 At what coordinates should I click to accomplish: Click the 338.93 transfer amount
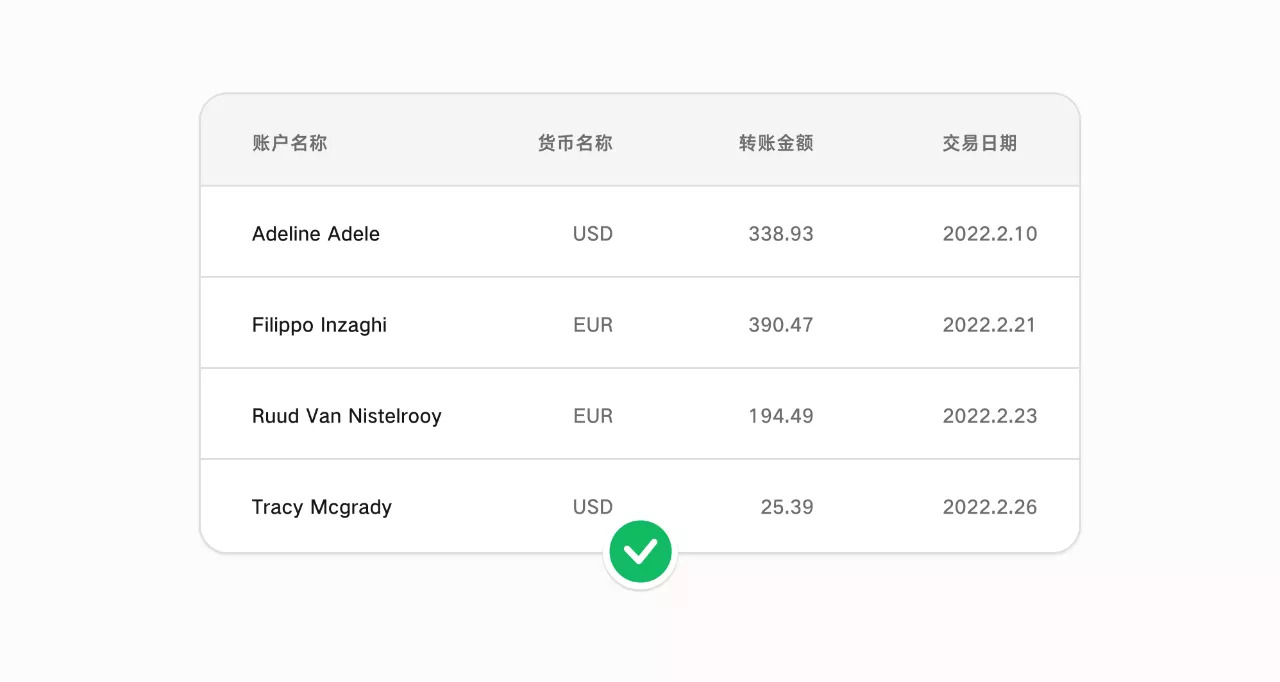pyautogui.click(x=780, y=234)
